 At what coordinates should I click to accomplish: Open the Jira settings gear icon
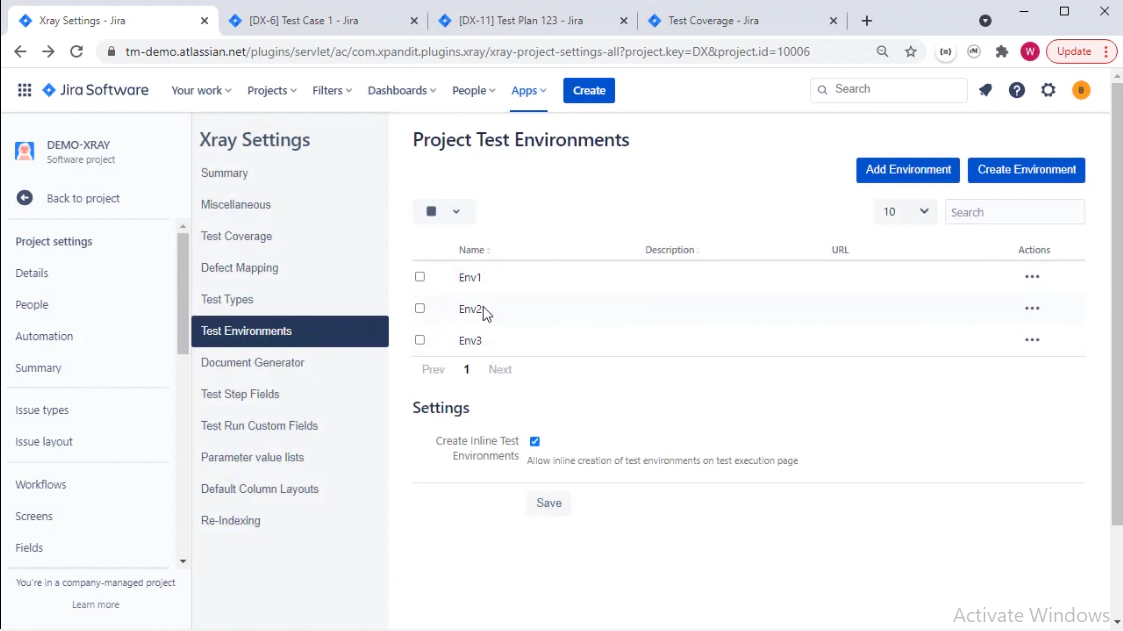pyautogui.click(x=1048, y=90)
